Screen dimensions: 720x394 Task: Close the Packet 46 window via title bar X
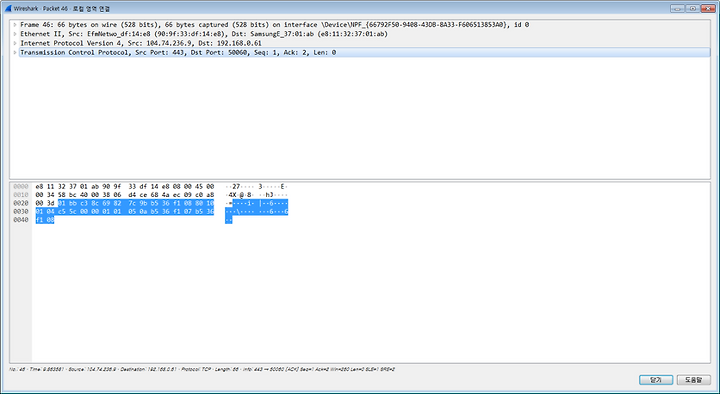(x=708, y=8)
